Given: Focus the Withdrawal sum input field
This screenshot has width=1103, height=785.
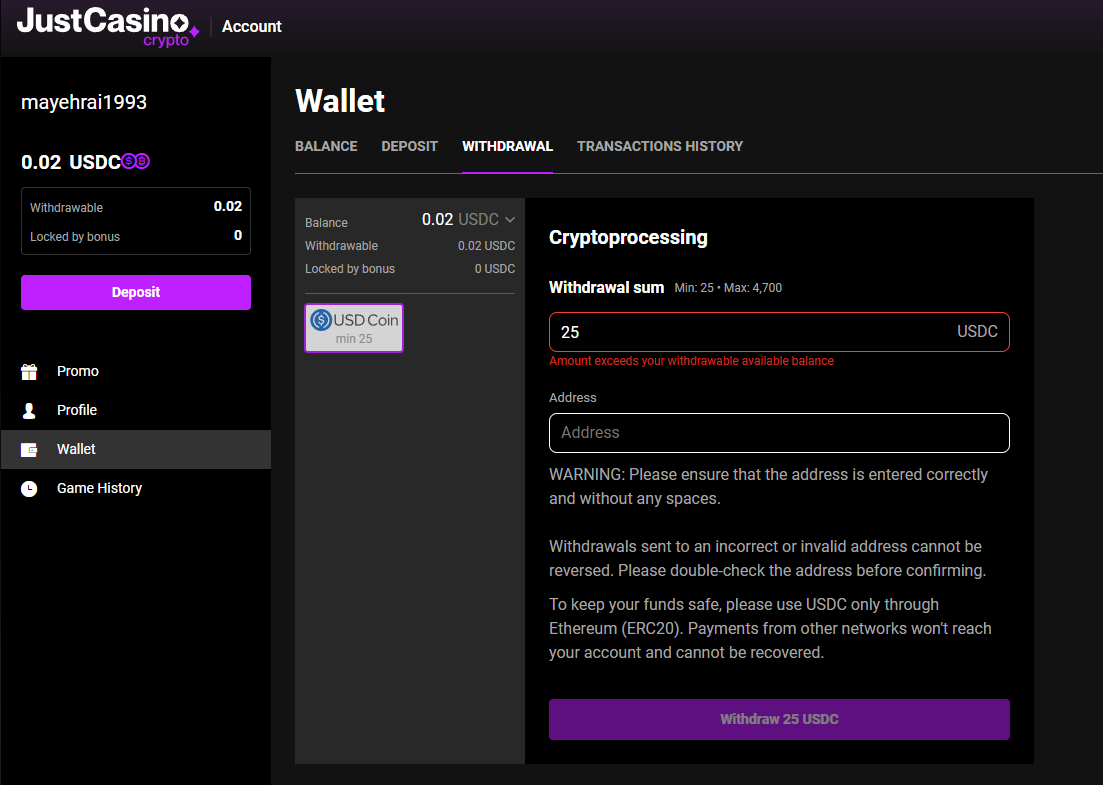Looking at the screenshot, I should 779,332.
